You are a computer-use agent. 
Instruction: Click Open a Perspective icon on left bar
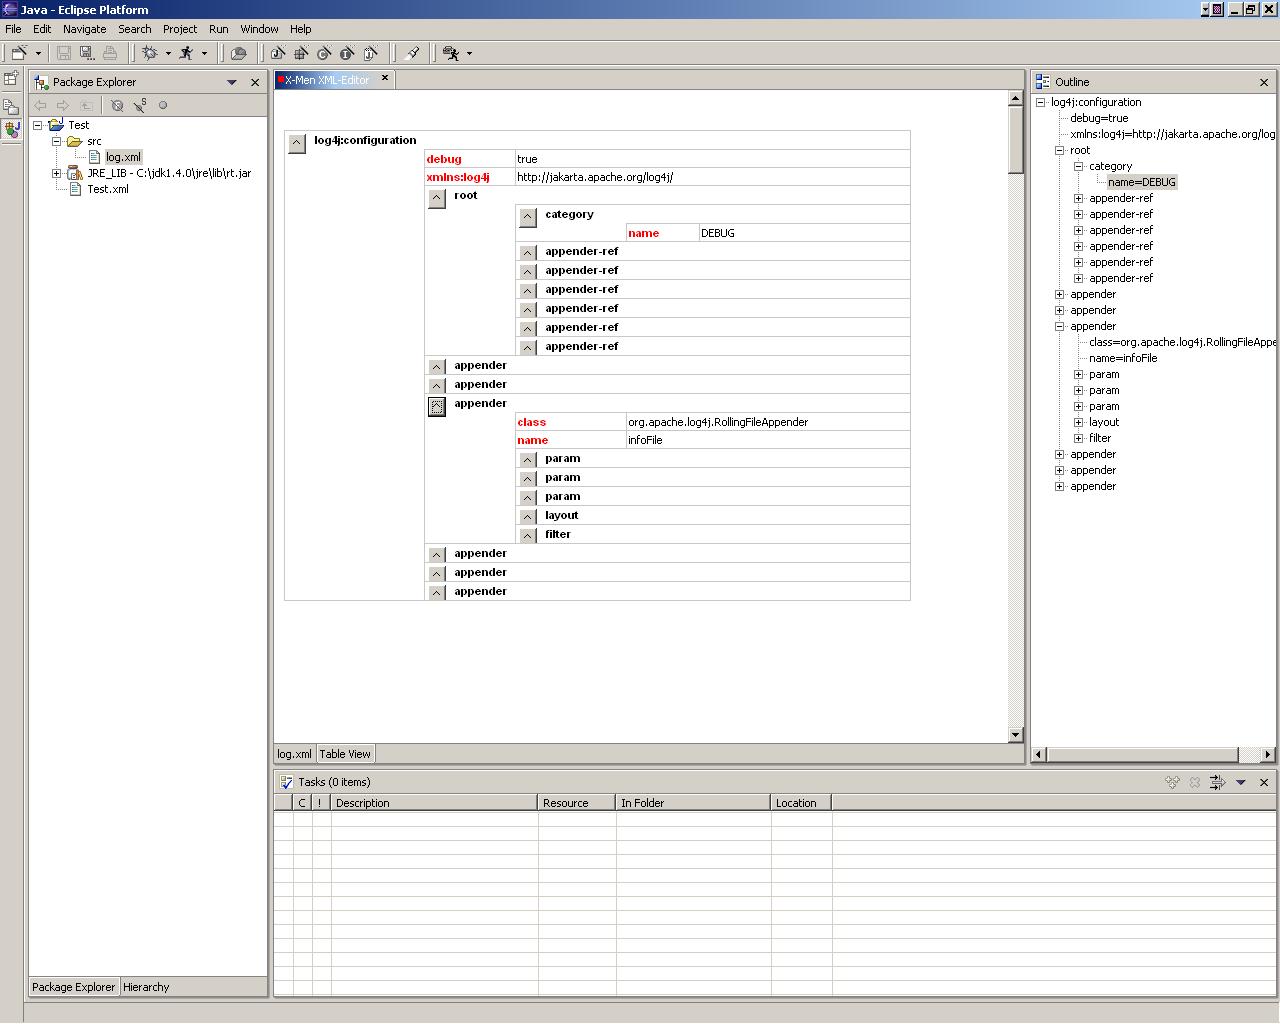(11, 78)
